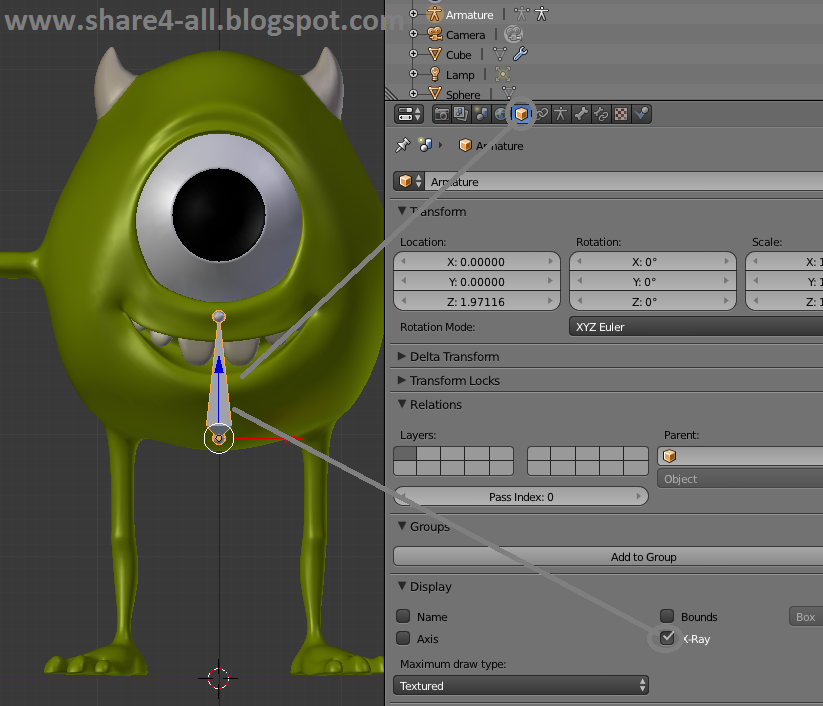The width and height of the screenshot is (823, 706).
Task: Pin the current properties context (pin icon)
Action: 403,145
